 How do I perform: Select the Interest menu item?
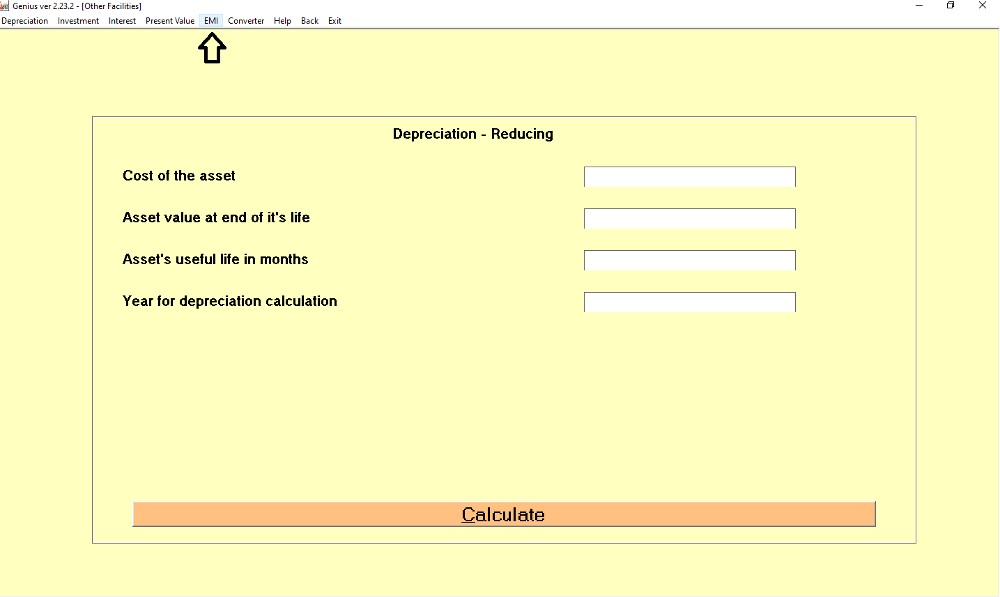point(122,21)
